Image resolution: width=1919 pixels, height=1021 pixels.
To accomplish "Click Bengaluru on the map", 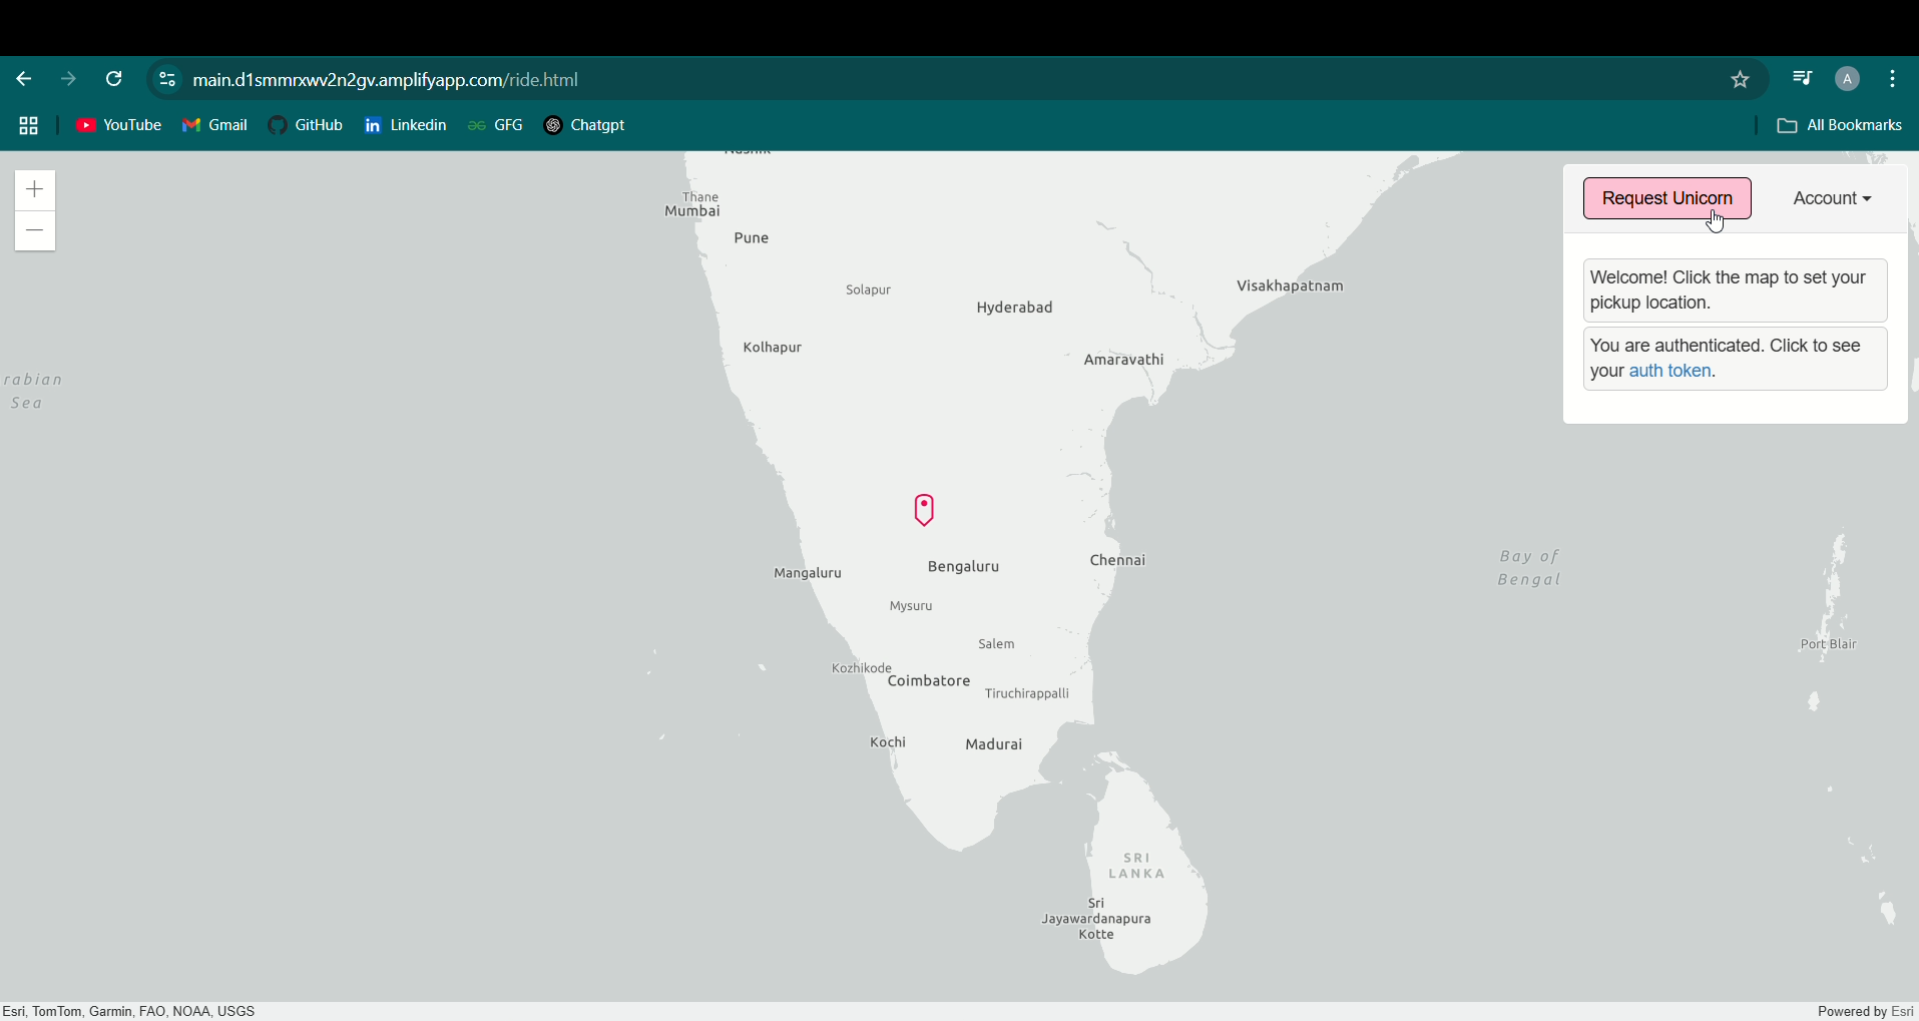I will coord(963,567).
